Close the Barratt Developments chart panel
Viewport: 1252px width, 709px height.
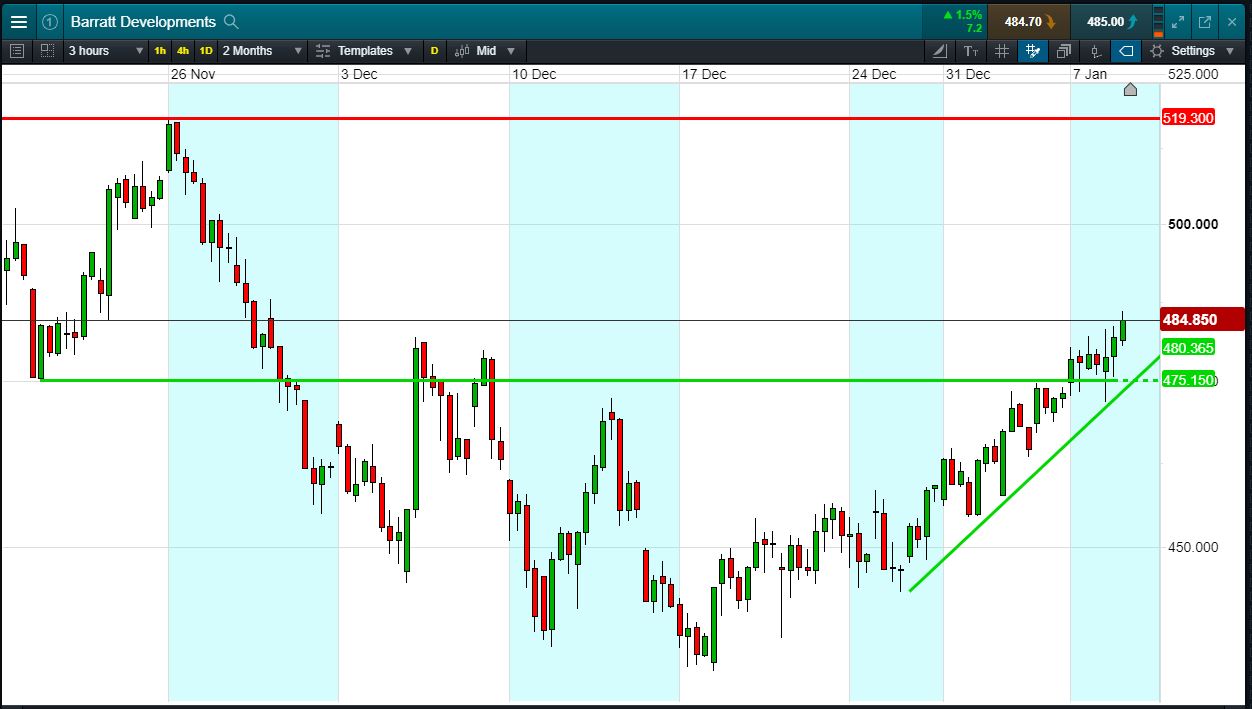(1233, 21)
